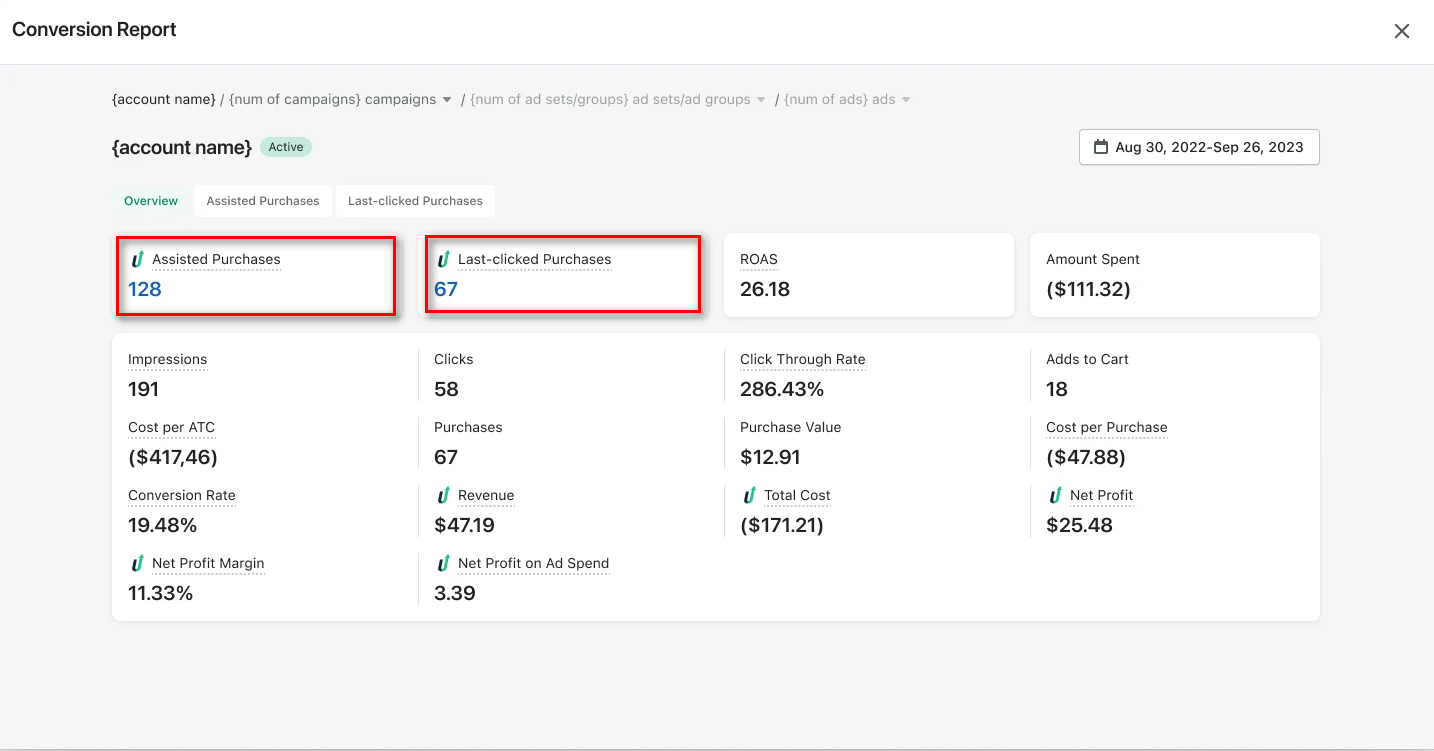Screen dimensions: 1434x751
Task: Switch to the Overview tab
Action: [x=150, y=200]
